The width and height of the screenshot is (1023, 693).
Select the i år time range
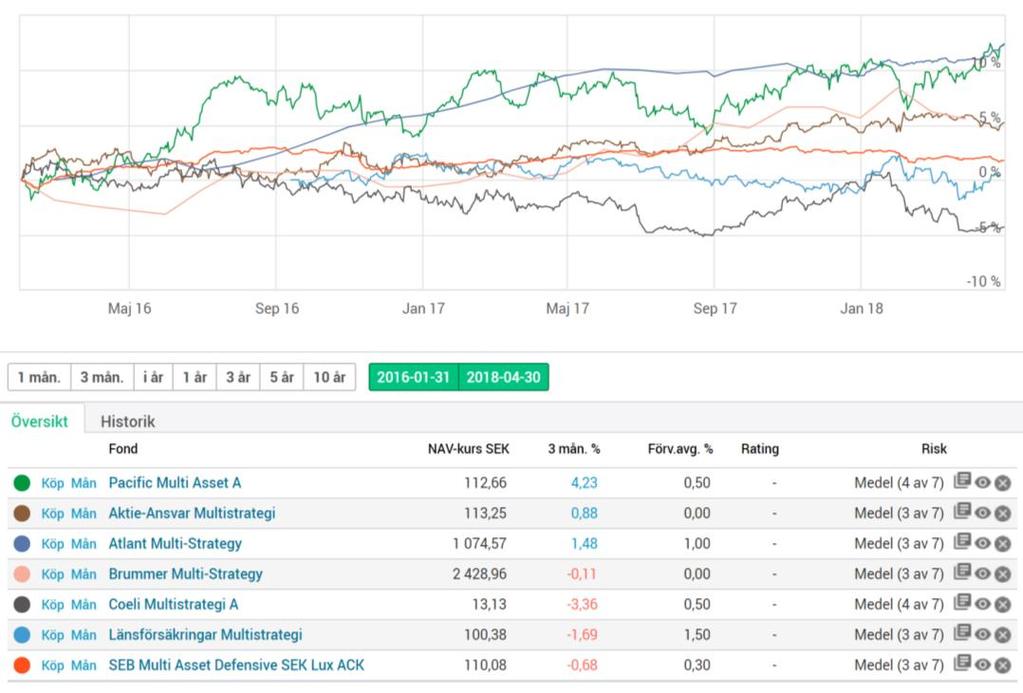click(153, 377)
